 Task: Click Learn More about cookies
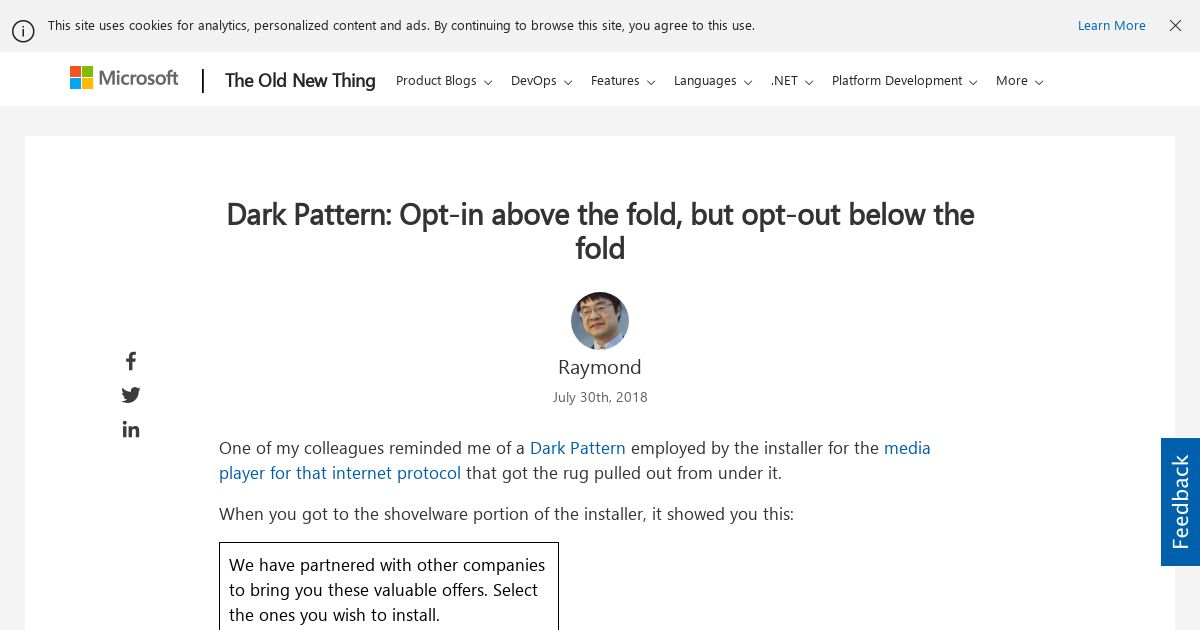tap(1112, 26)
